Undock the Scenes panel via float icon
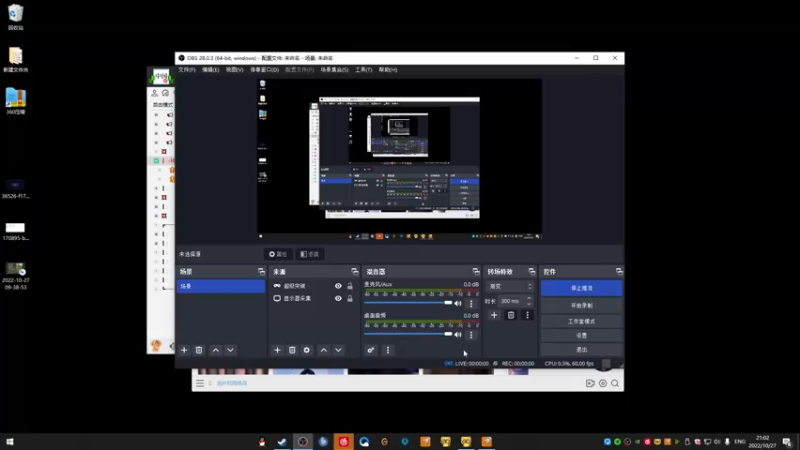 [x=261, y=271]
